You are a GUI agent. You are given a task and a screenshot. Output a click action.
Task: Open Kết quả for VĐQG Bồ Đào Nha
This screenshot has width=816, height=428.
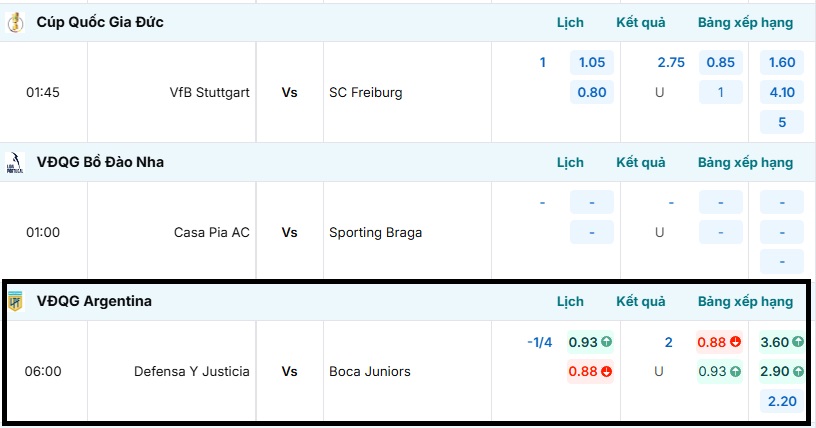point(640,162)
